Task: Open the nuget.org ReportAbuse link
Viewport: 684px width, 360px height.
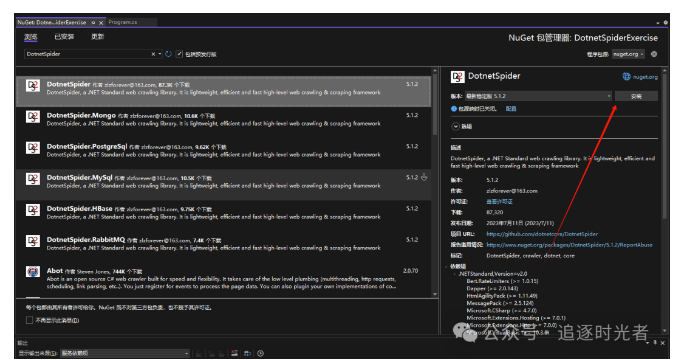Action: (569, 245)
